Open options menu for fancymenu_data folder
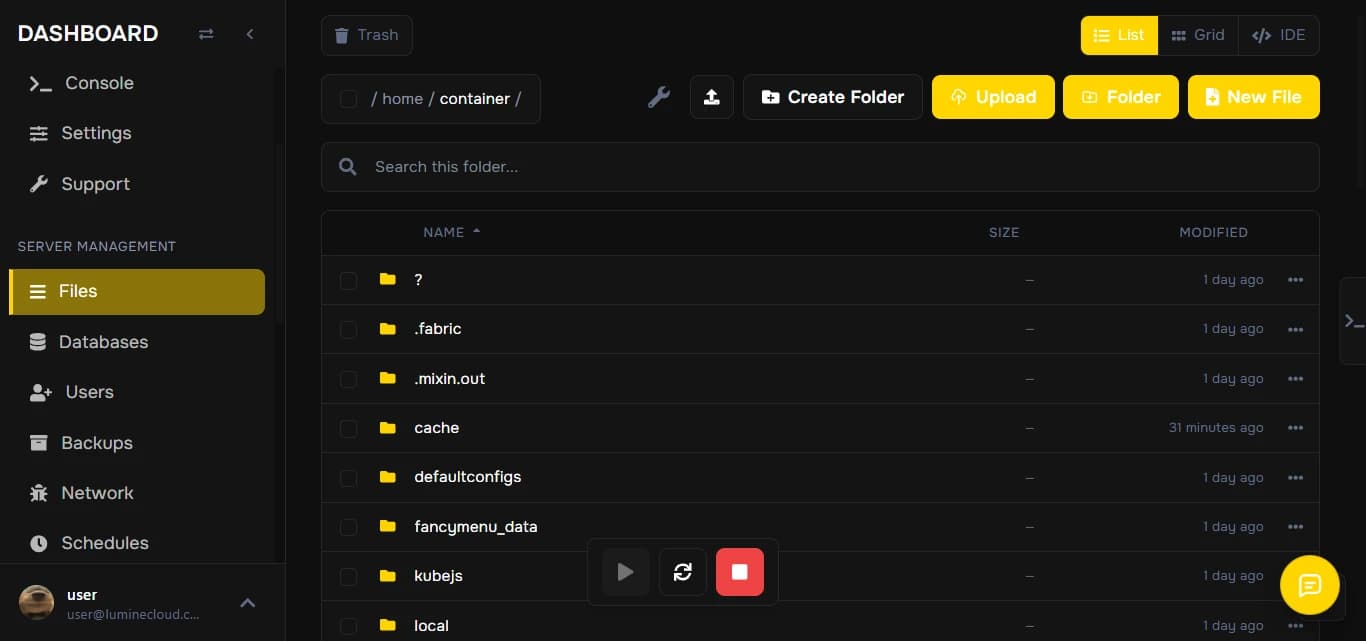This screenshot has width=1366, height=641. (x=1296, y=527)
